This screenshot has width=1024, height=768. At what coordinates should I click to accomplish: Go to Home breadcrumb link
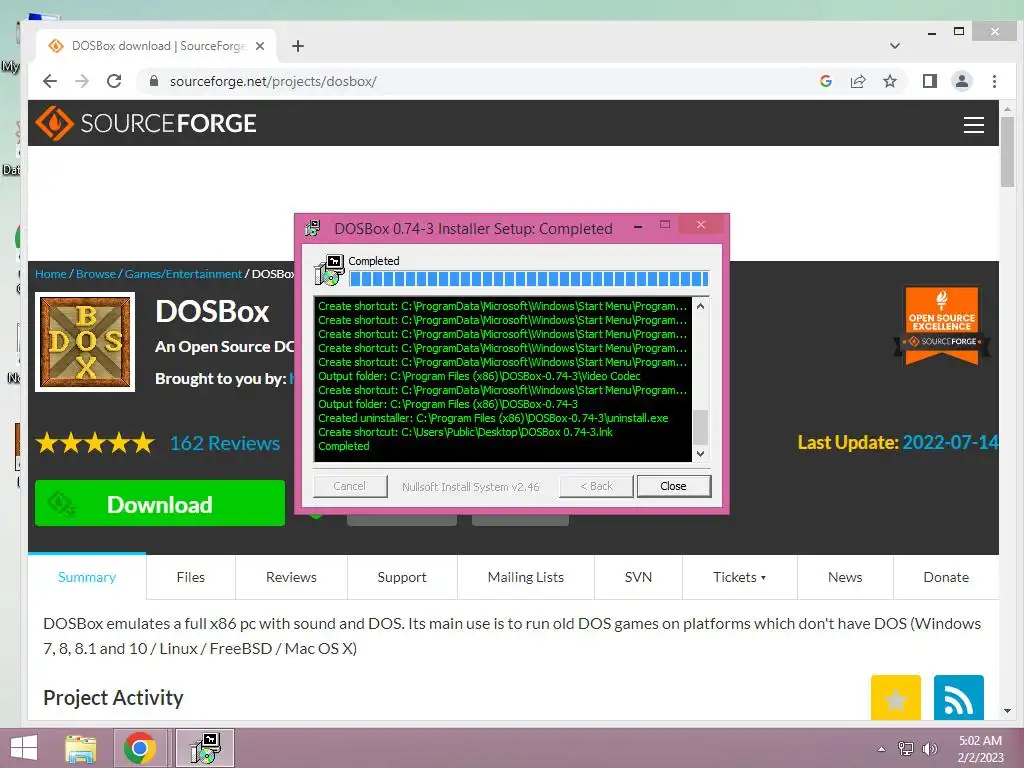(x=50, y=274)
